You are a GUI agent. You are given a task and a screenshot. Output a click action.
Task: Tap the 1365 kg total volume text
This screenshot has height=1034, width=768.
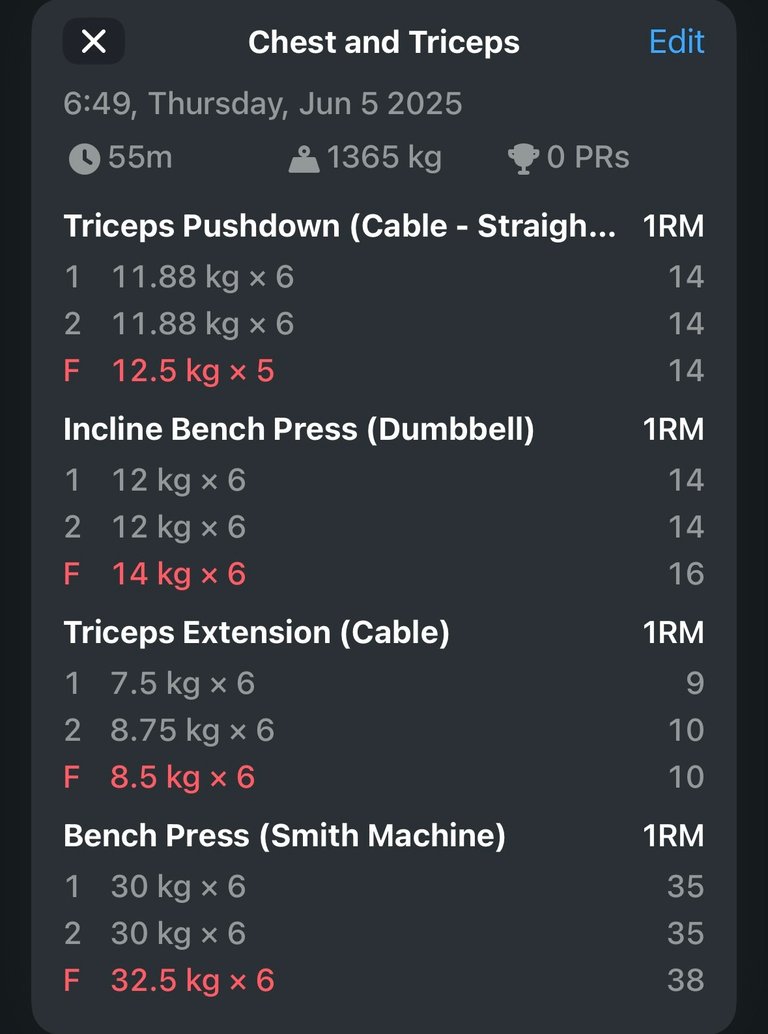tap(384, 158)
